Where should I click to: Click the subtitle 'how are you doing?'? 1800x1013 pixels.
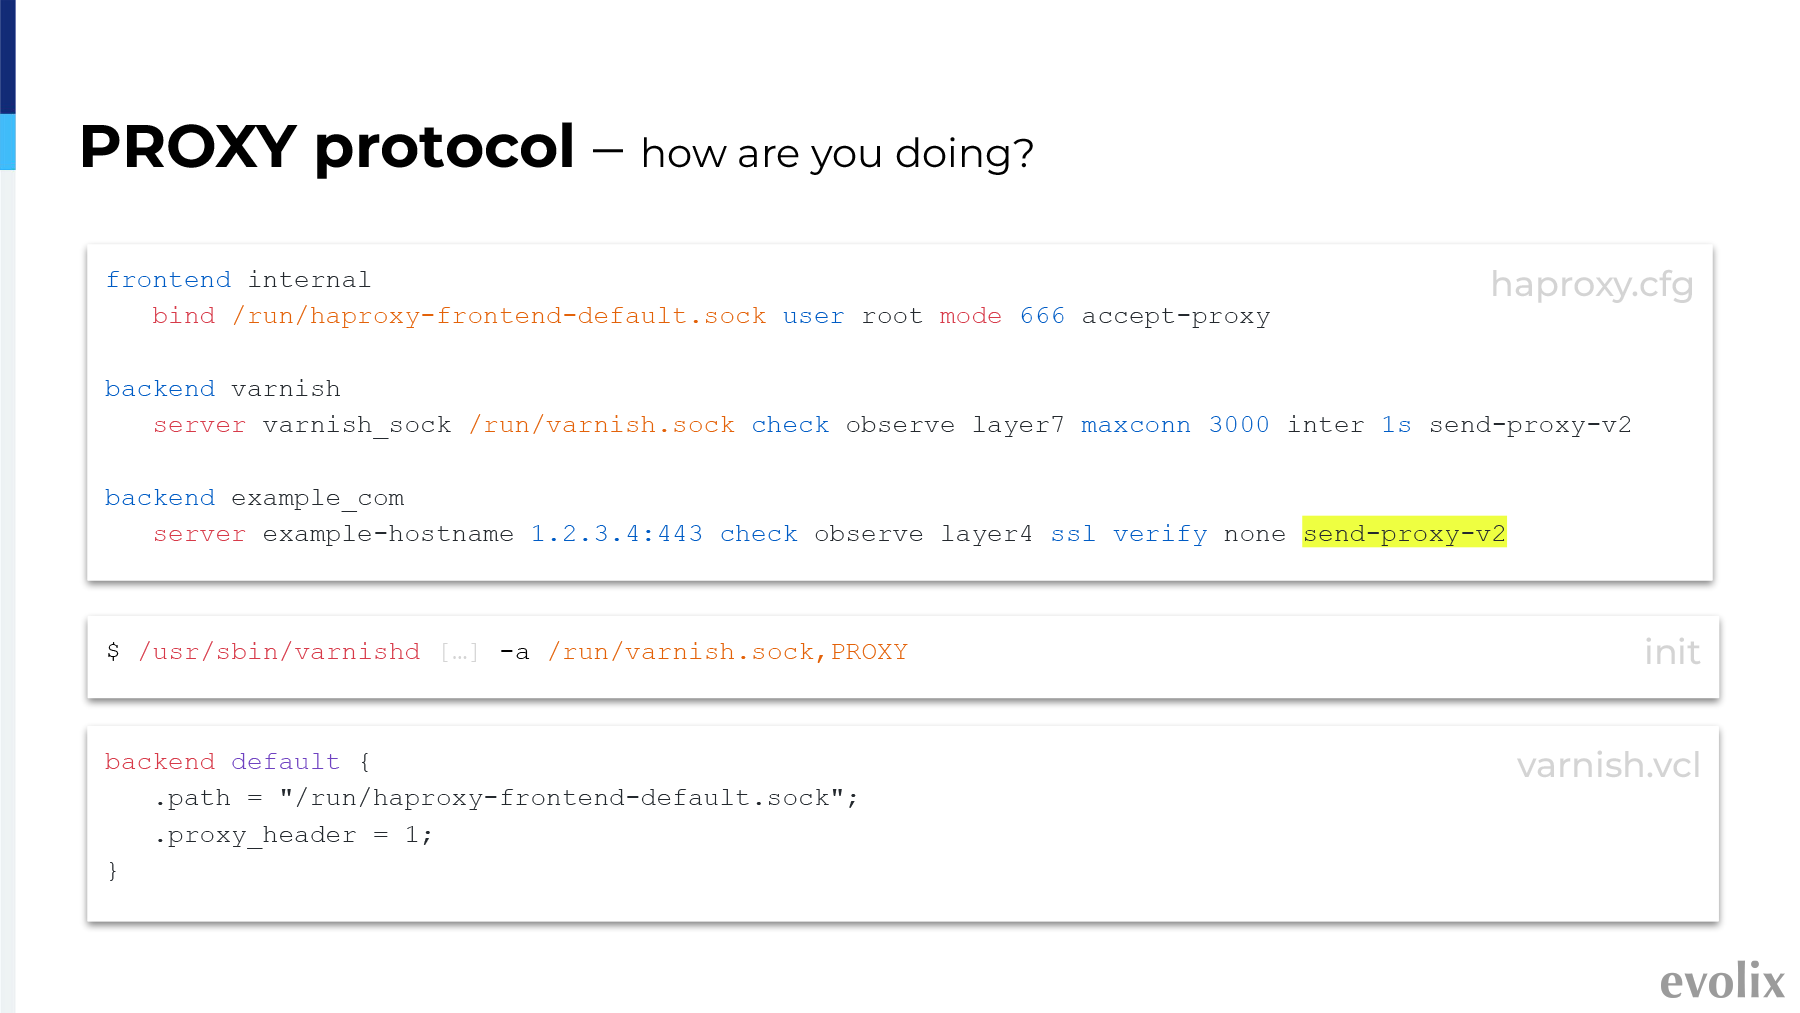(837, 154)
